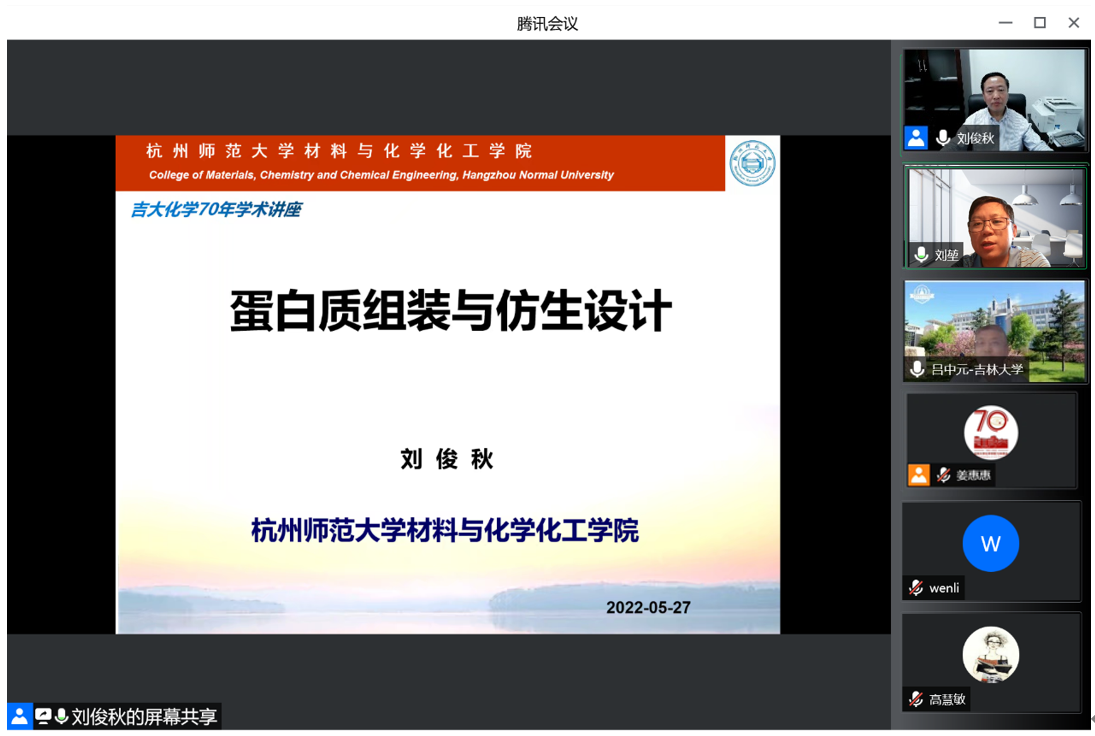Screen dimensions: 1095x736
Task: Maximize the 腾讯会议 window
Action: 1040,22
